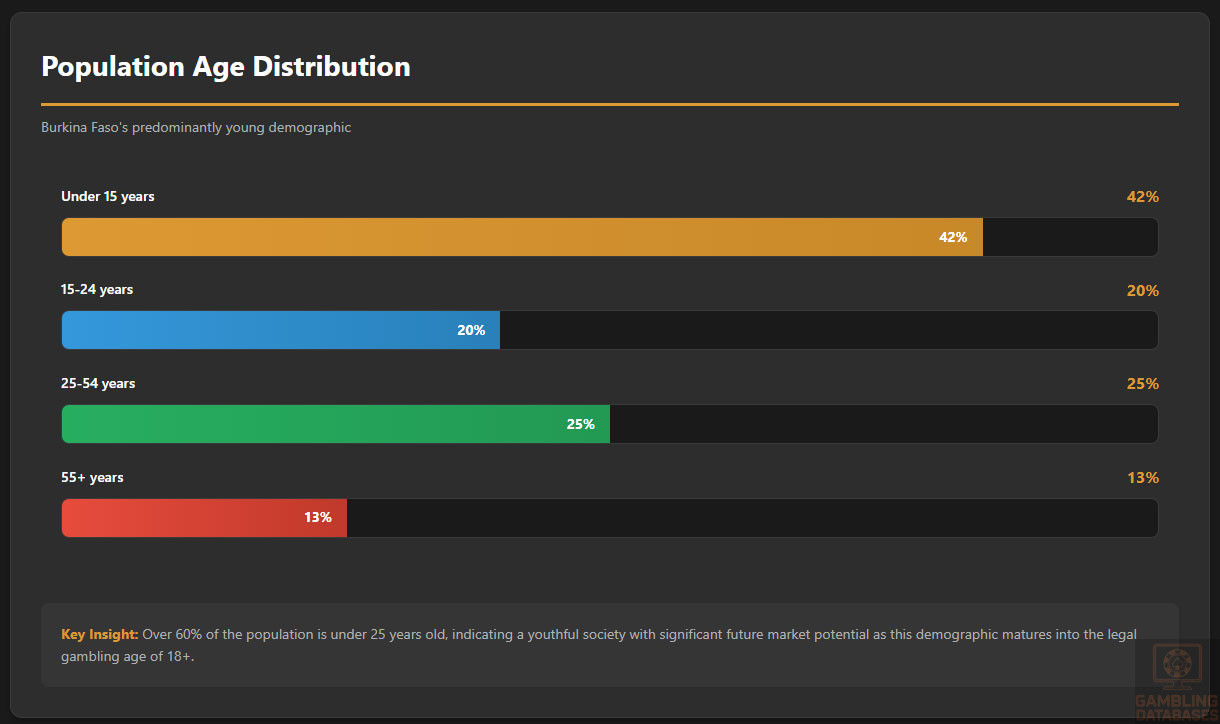Click the 25% value above the green bar
The image size is (1220, 724).
1142,384
